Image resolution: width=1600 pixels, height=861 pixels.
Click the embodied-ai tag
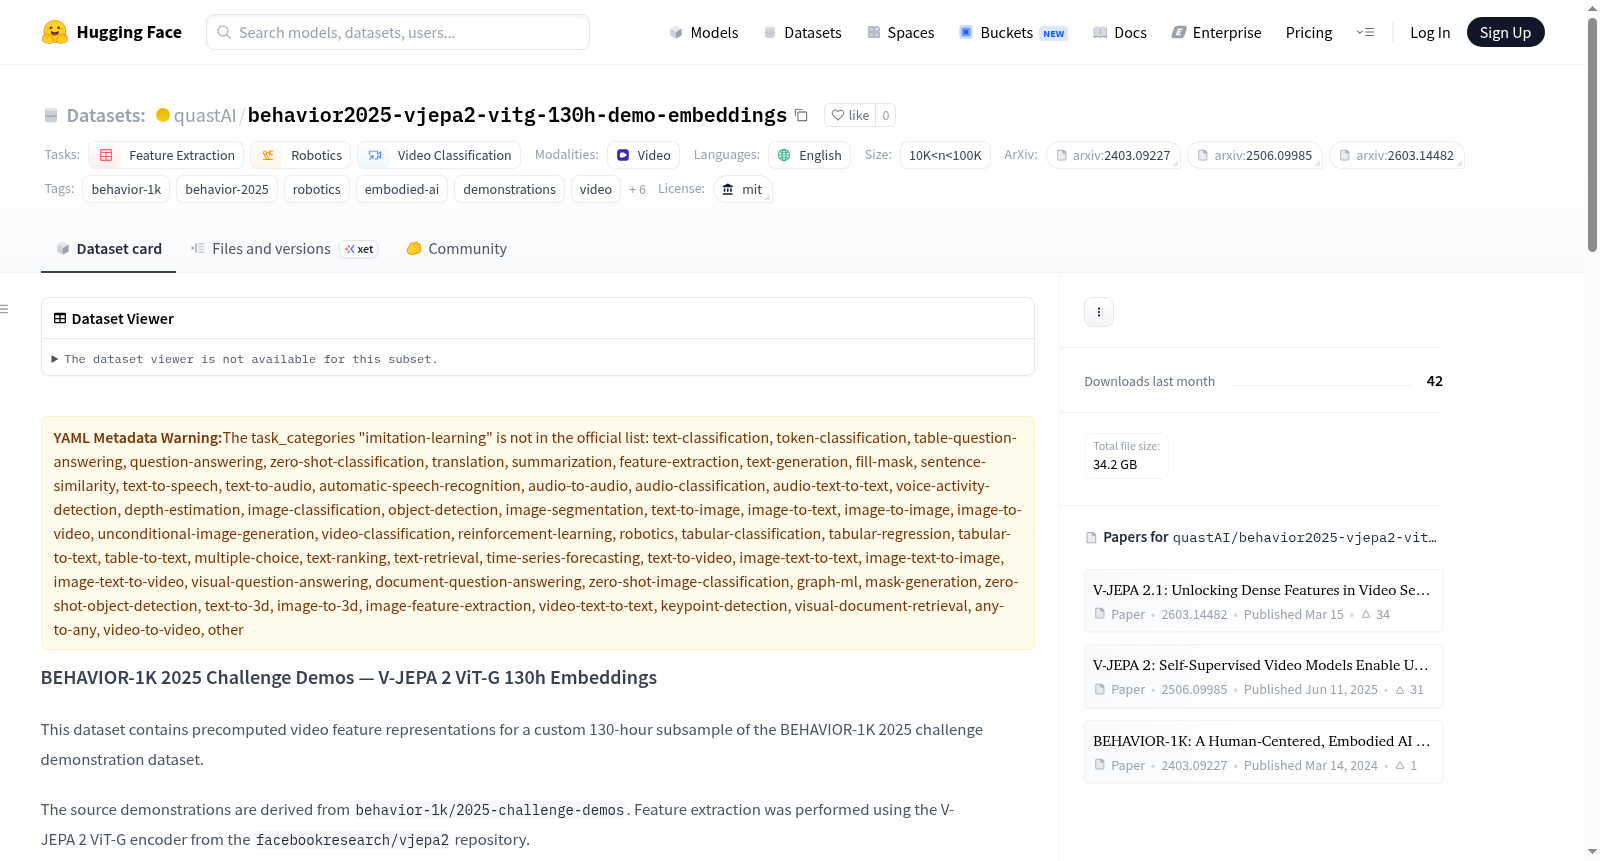coord(402,189)
